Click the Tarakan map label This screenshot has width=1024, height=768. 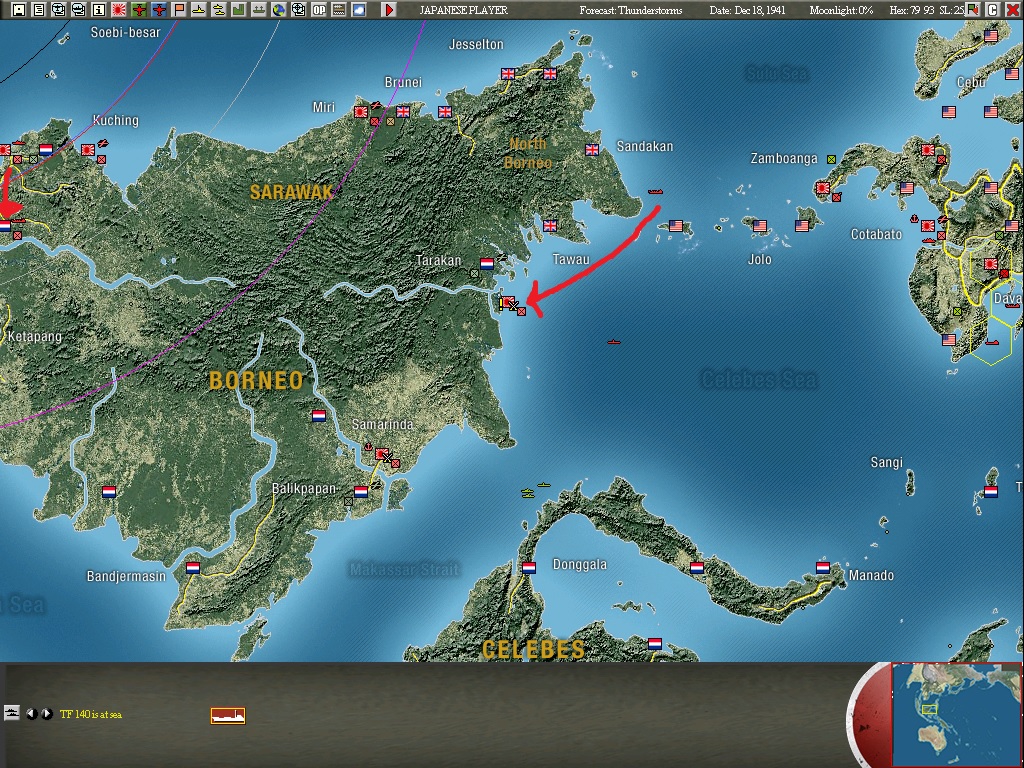(x=438, y=261)
